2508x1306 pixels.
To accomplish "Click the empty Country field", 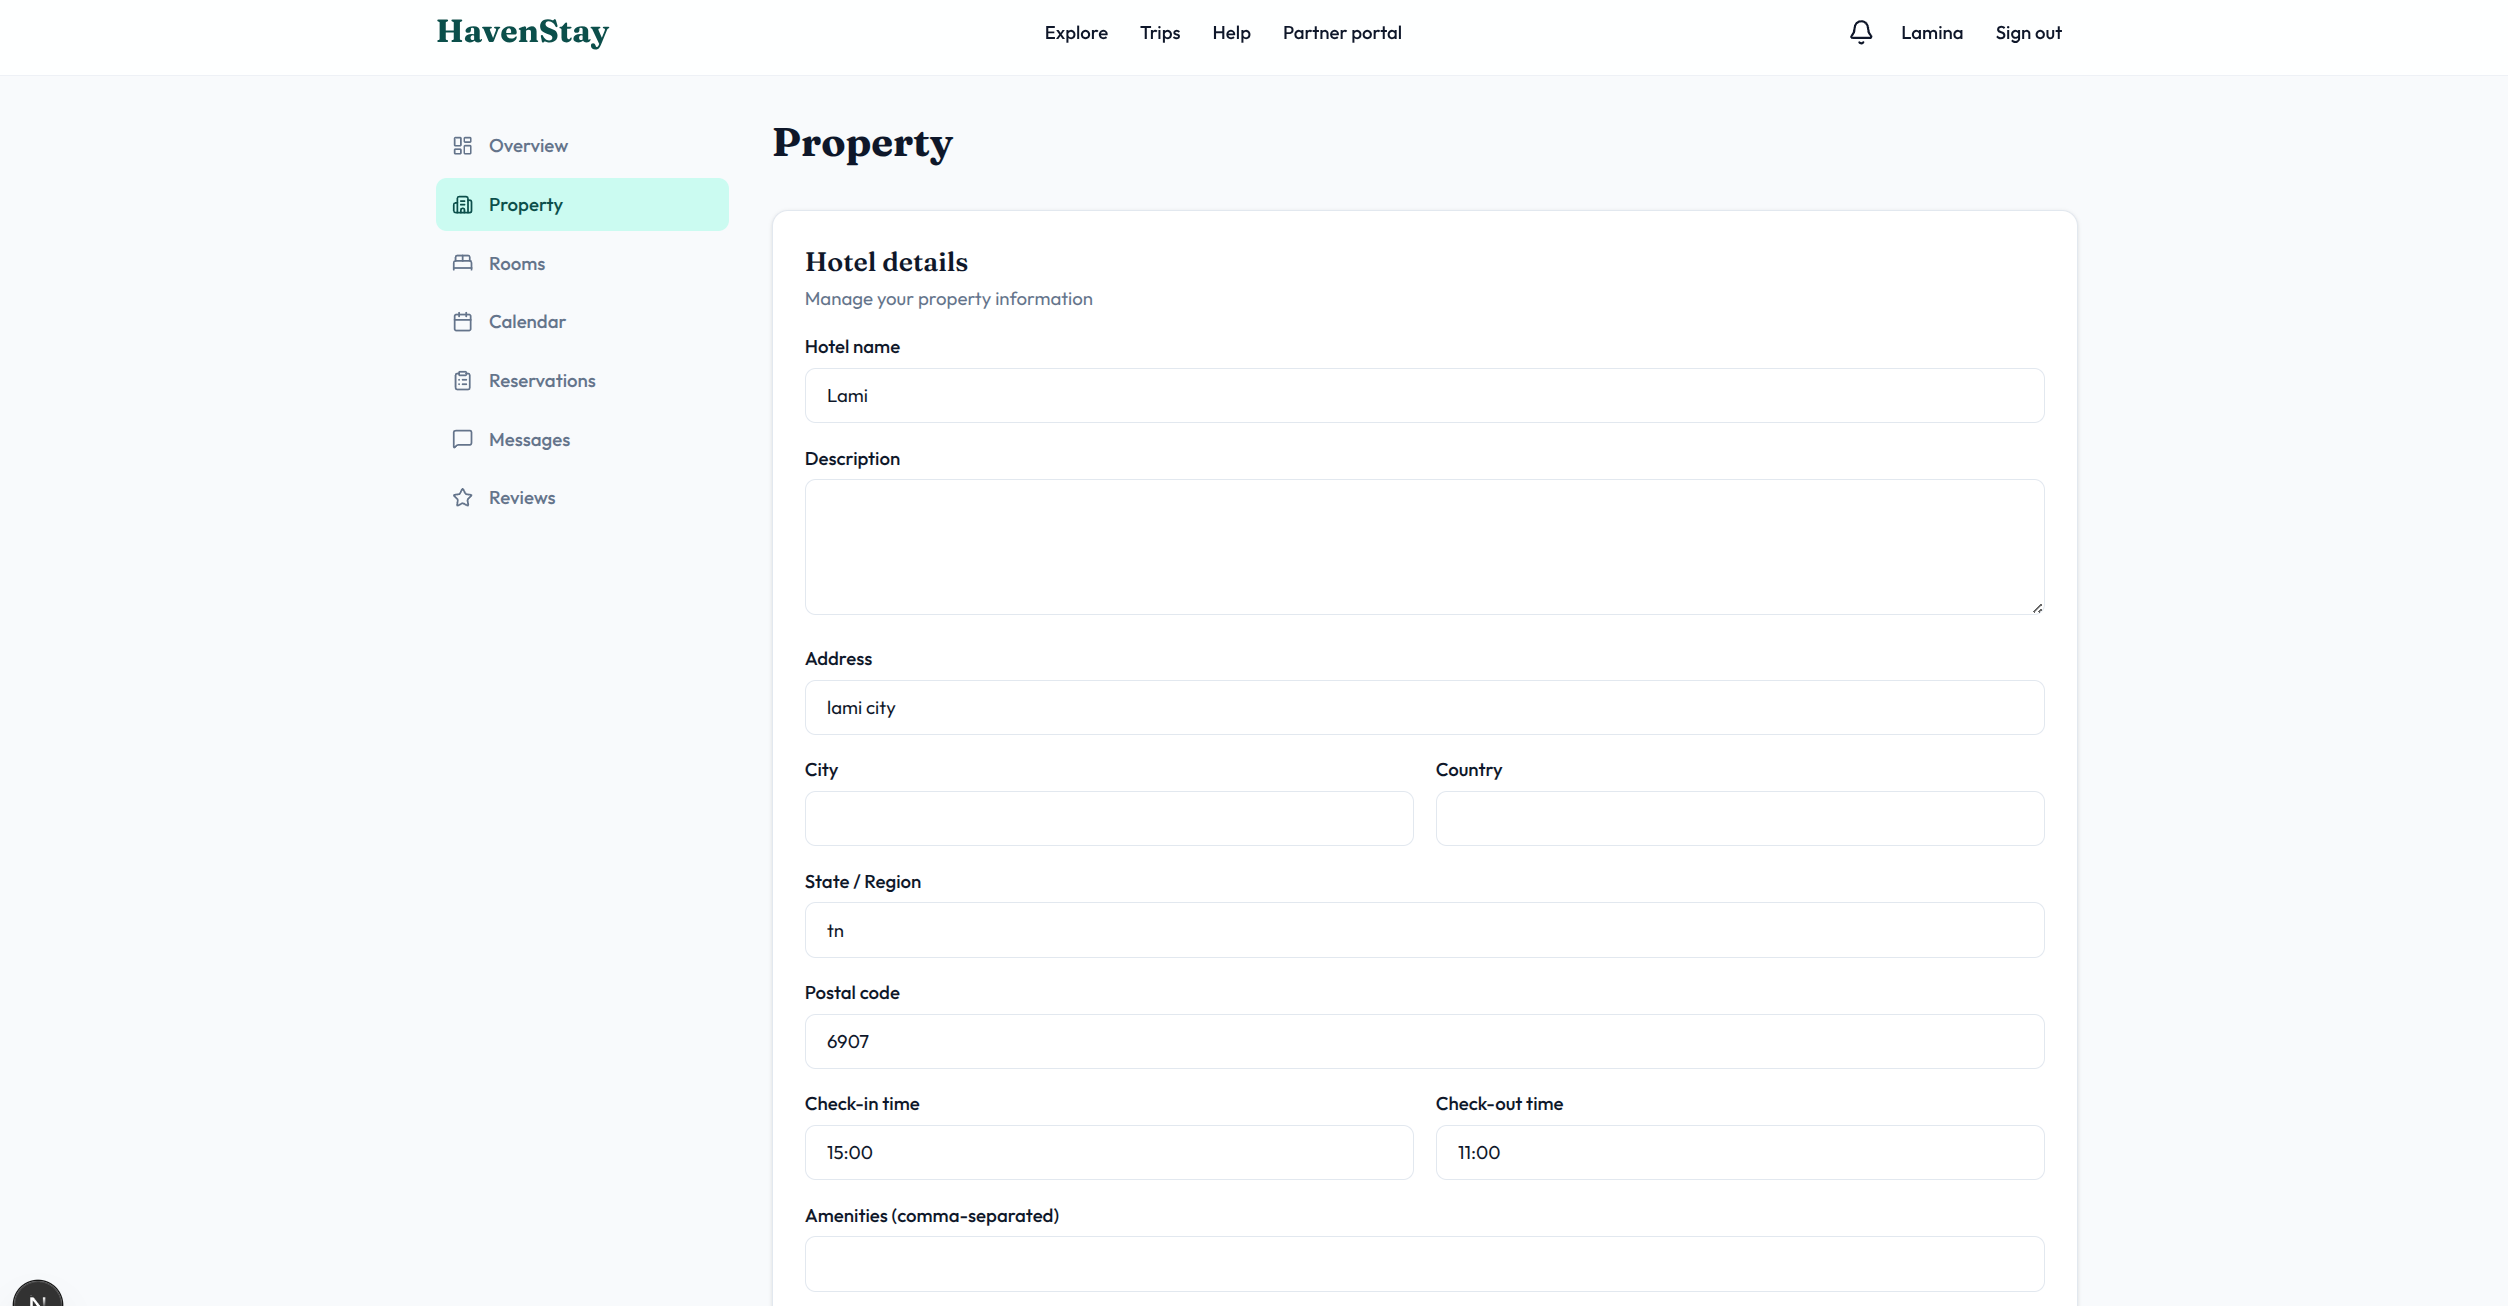I will pos(1740,819).
